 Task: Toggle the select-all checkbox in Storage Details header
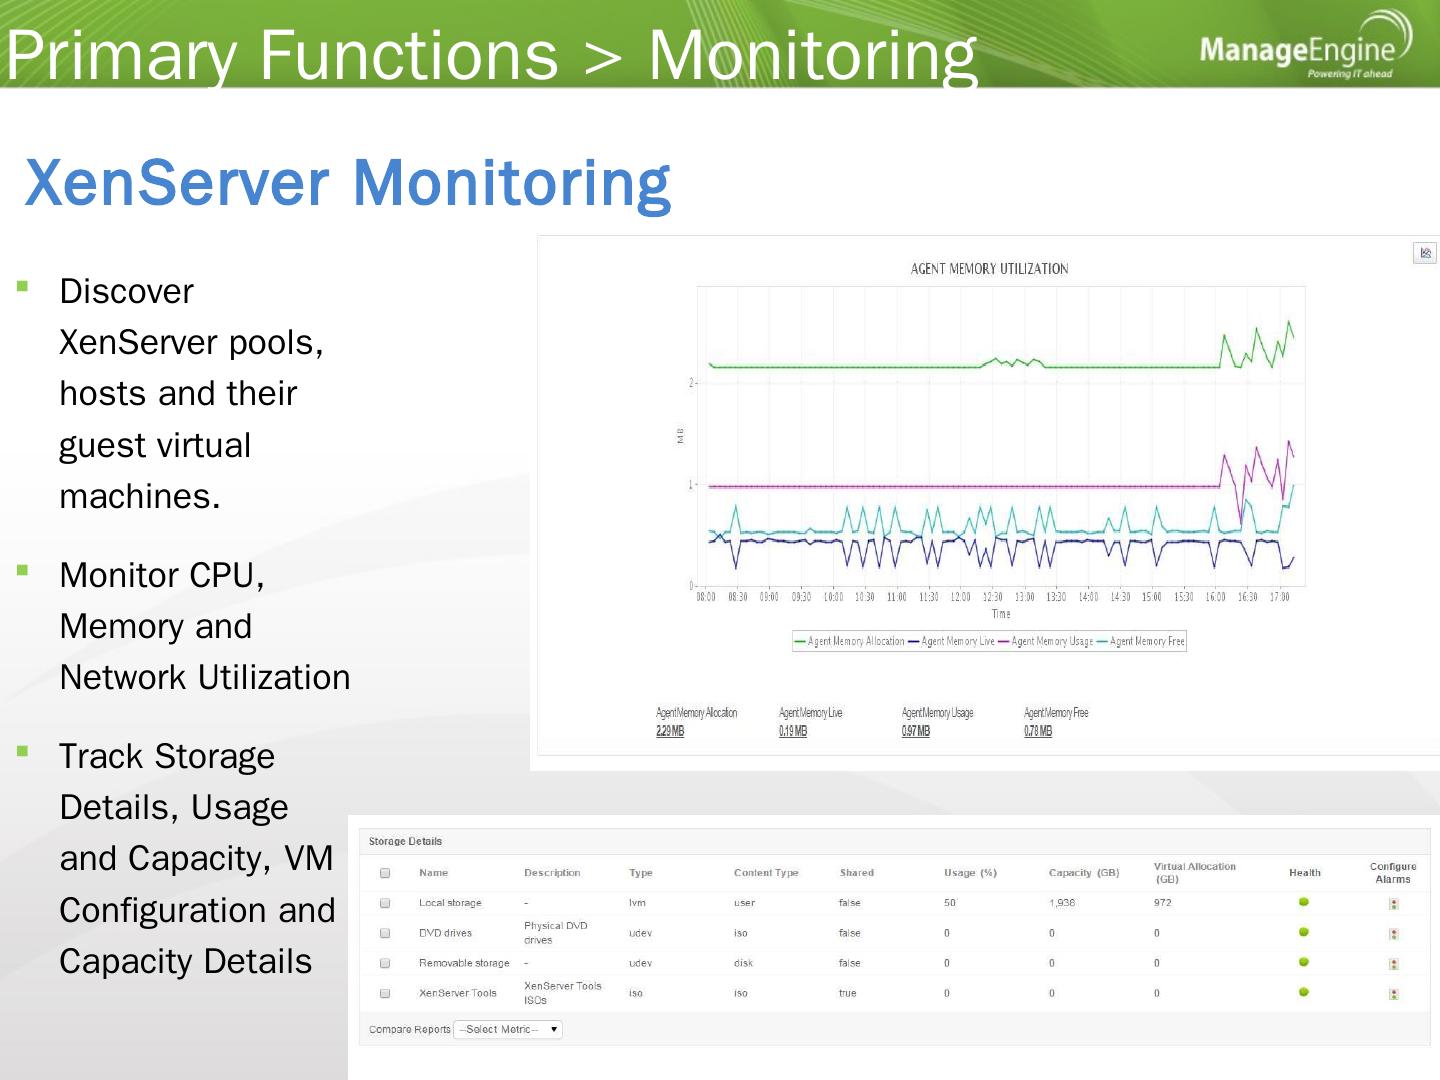385,873
